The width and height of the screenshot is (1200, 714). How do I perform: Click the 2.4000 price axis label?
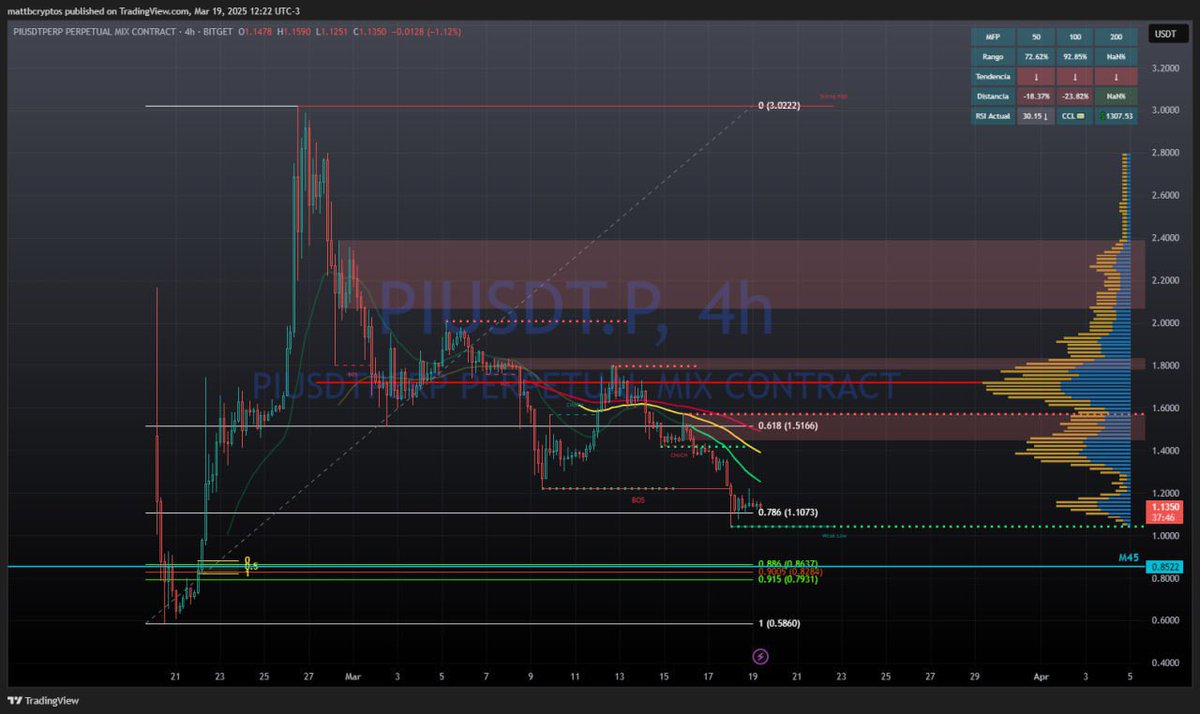coord(1167,238)
